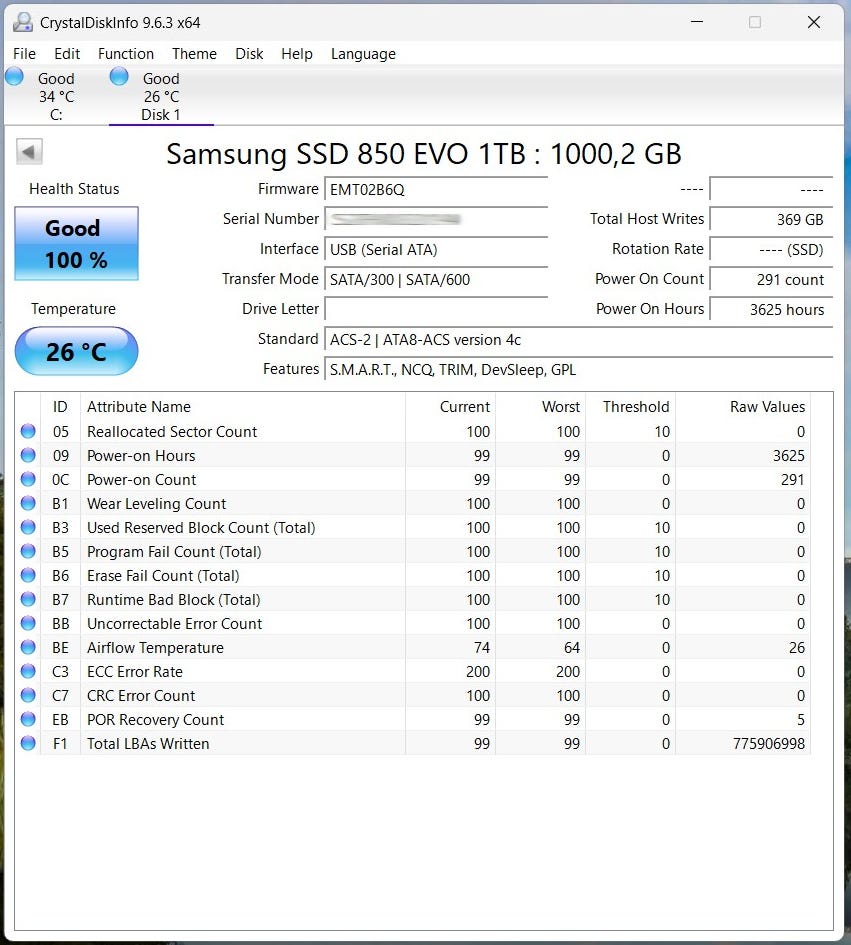Screen dimensions: 851x945
Task: Click the Health Status label
Action: [x=74, y=189]
